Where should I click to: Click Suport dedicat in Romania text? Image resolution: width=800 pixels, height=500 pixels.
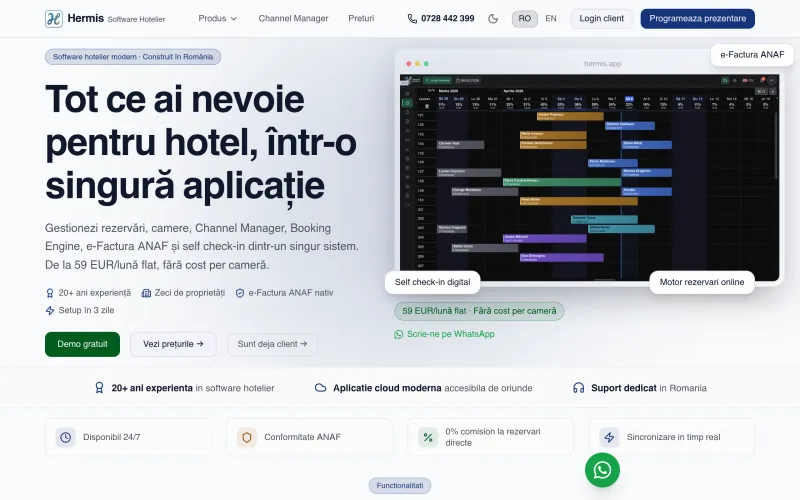tap(648, 388)
